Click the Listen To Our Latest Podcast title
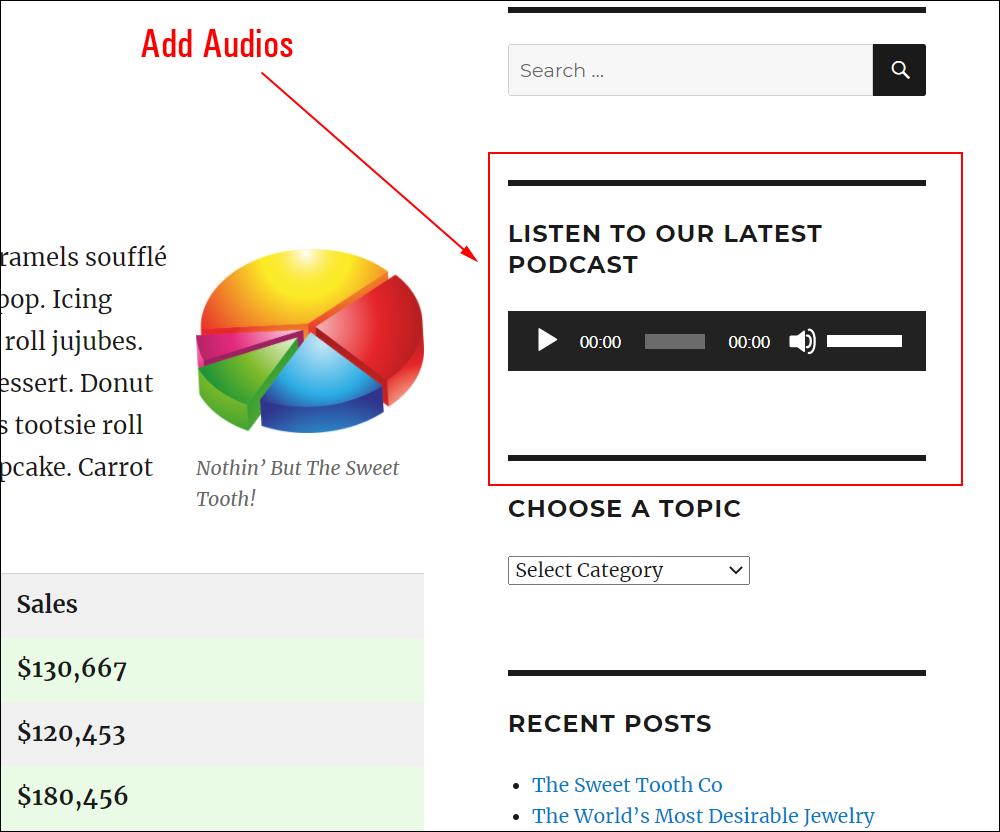1000x832 pixels. pyautogui.click(x=665, y=249)
